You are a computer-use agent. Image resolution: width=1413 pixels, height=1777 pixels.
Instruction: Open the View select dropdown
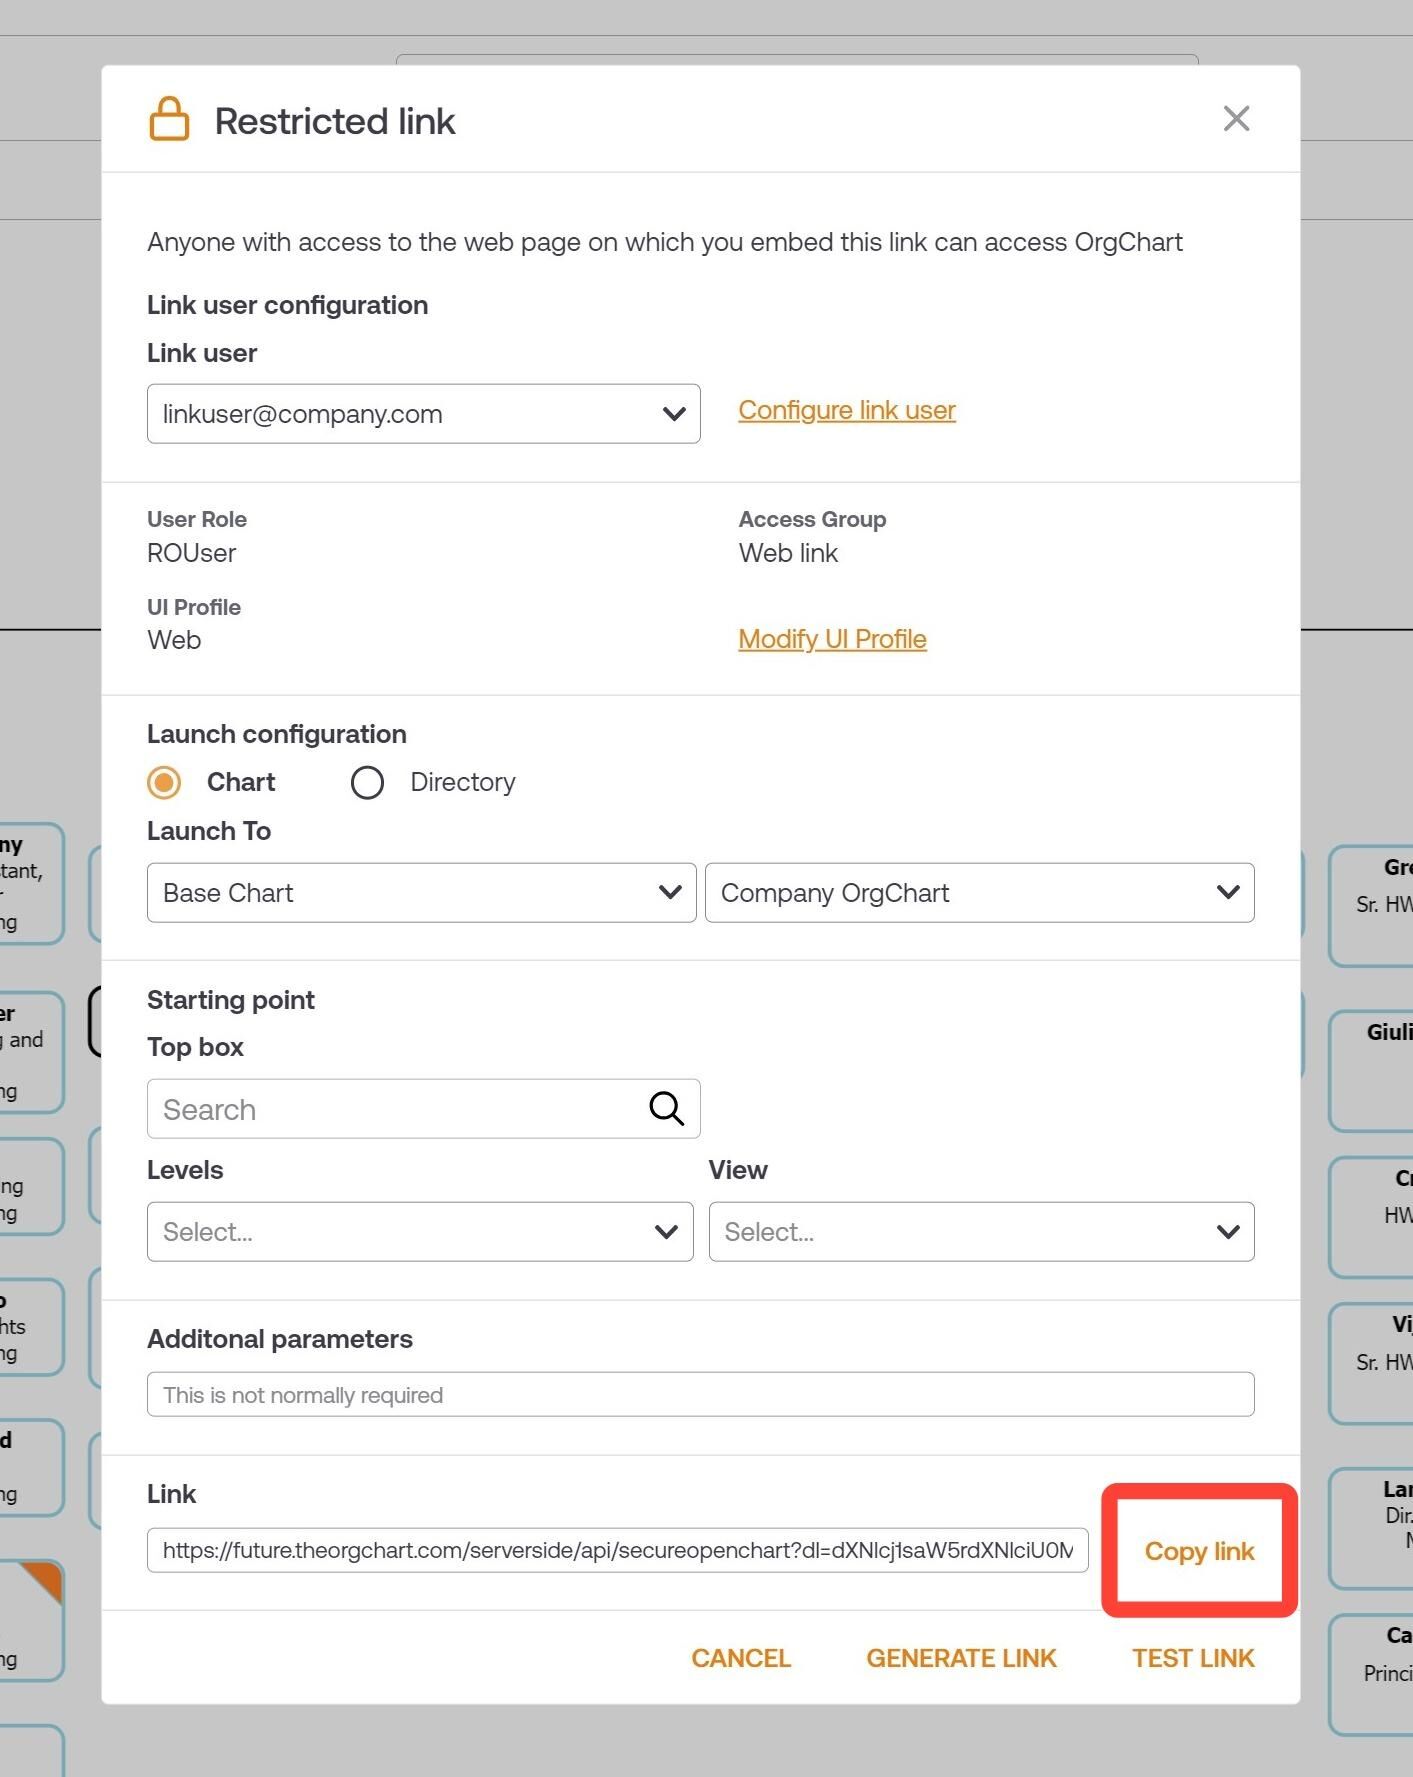click(981, 1232)
